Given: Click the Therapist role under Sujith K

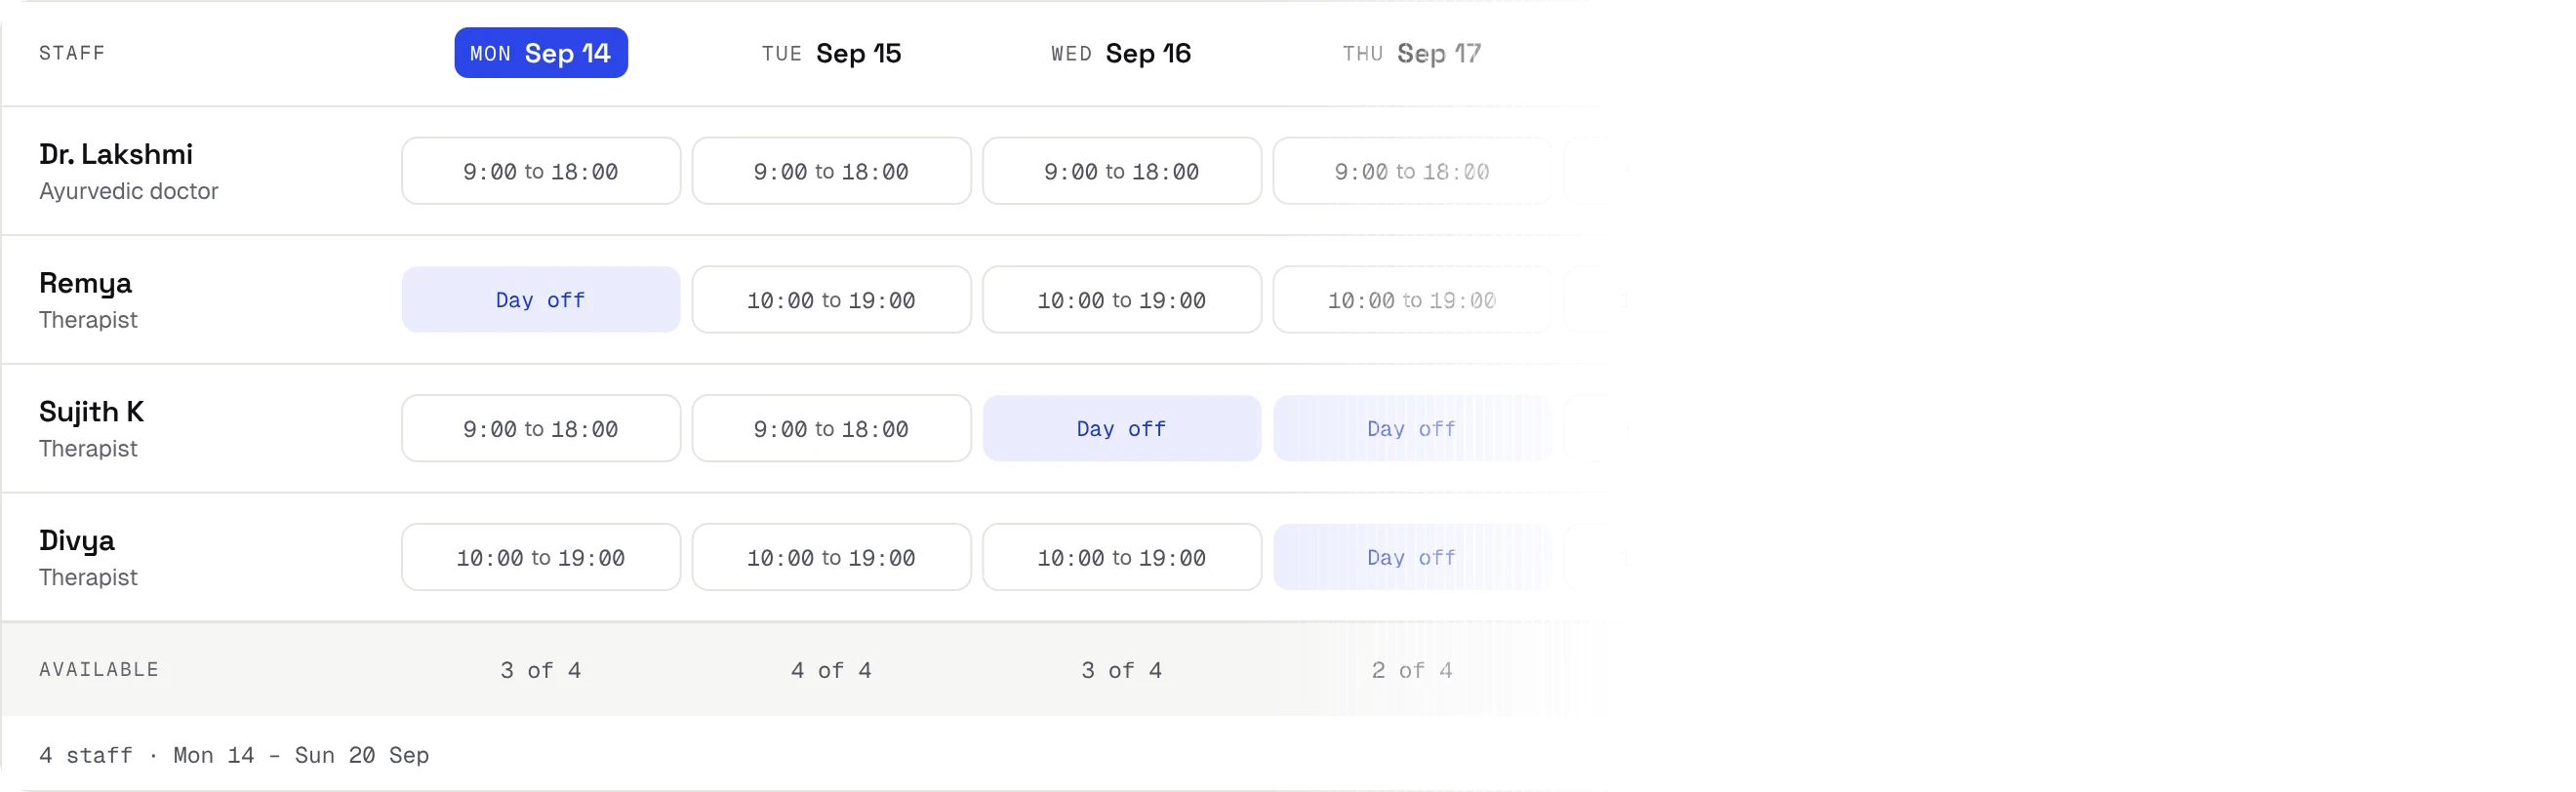Looking at the screenshot, I should point(88,449).
